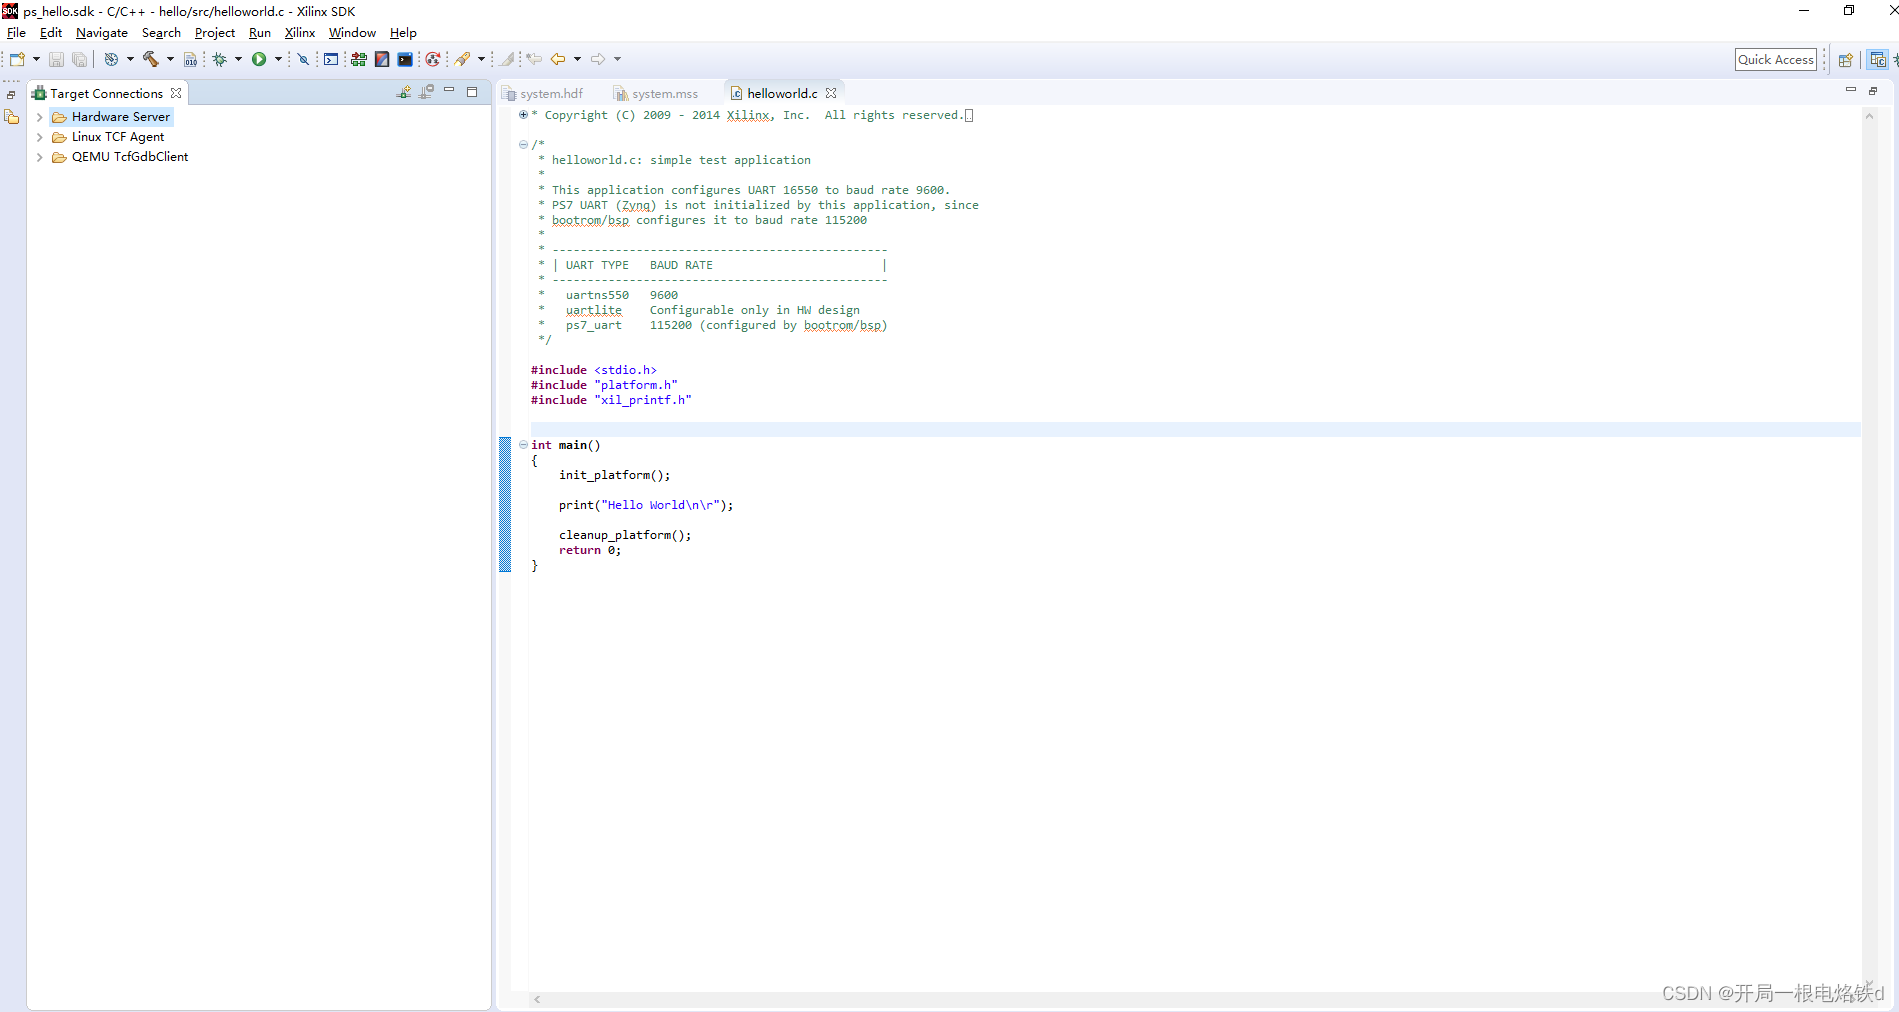Click the yellow Back arrow icon
The height and width of the screenshot is (1012, 1899).
click(558, 59)
